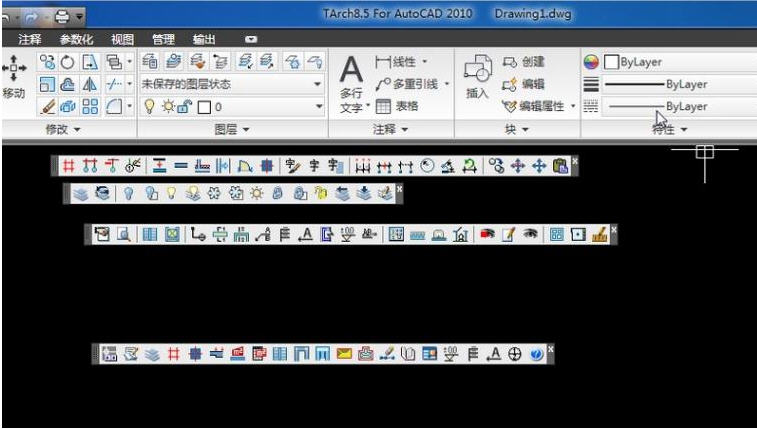
Task: Click the red eye hide icon, third toolbar
Action: 487,235
